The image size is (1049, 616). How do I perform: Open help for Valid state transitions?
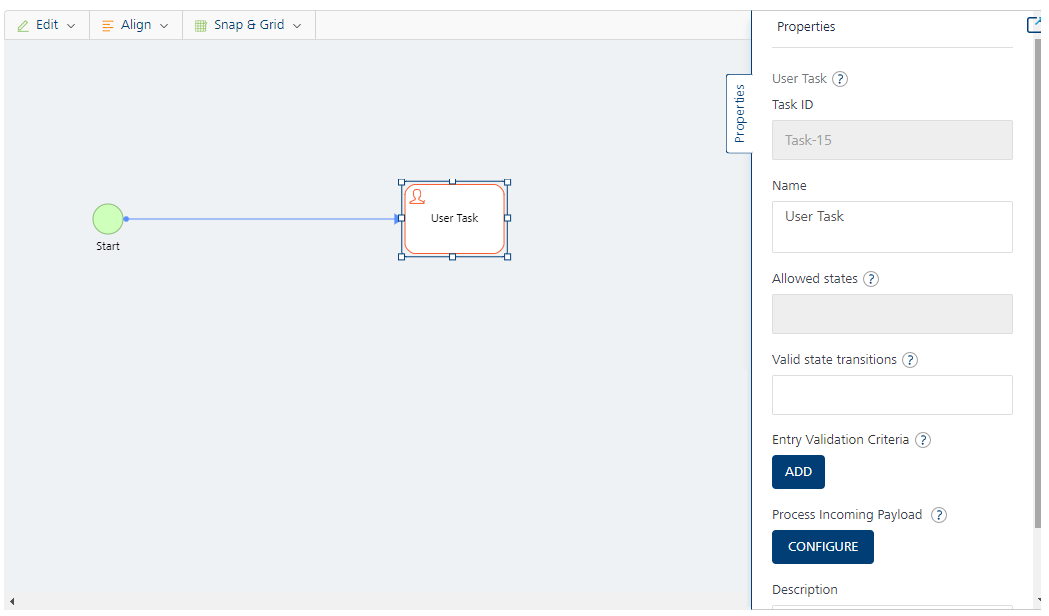click(910, 360)
